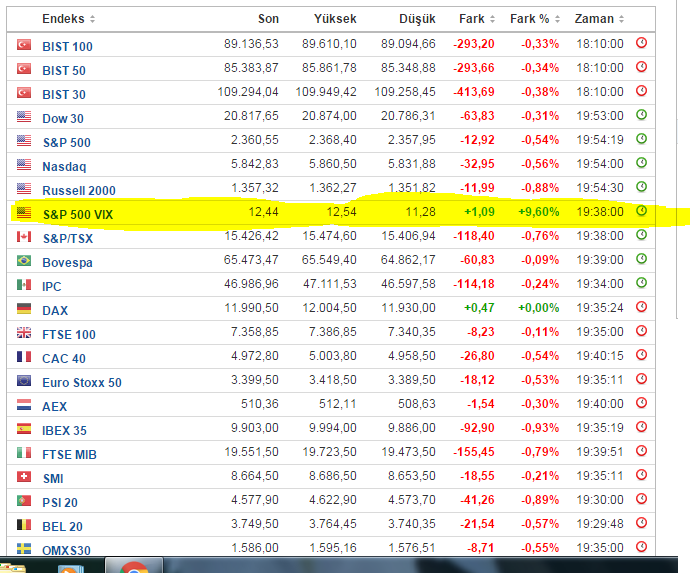Open the PSI 20 index link
Viewport: 690px width, 573px height.
(x=59, y=503)
